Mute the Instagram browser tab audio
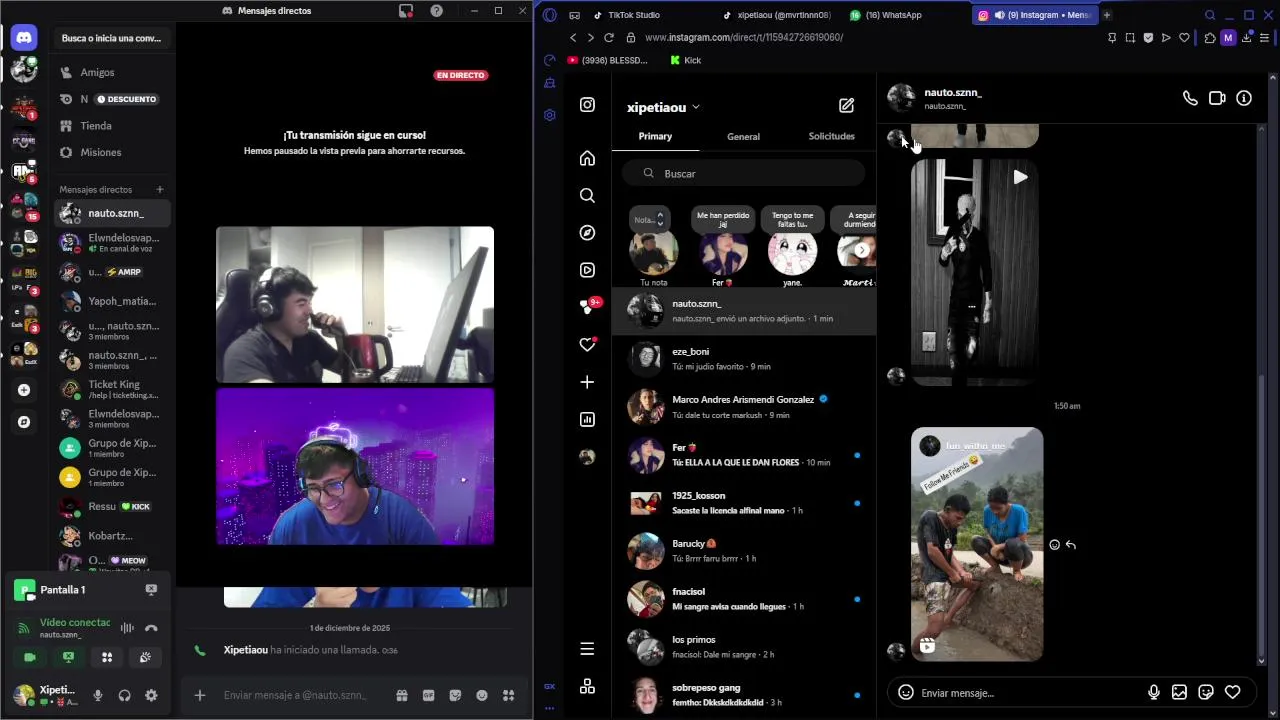 tap(1000, 15)
